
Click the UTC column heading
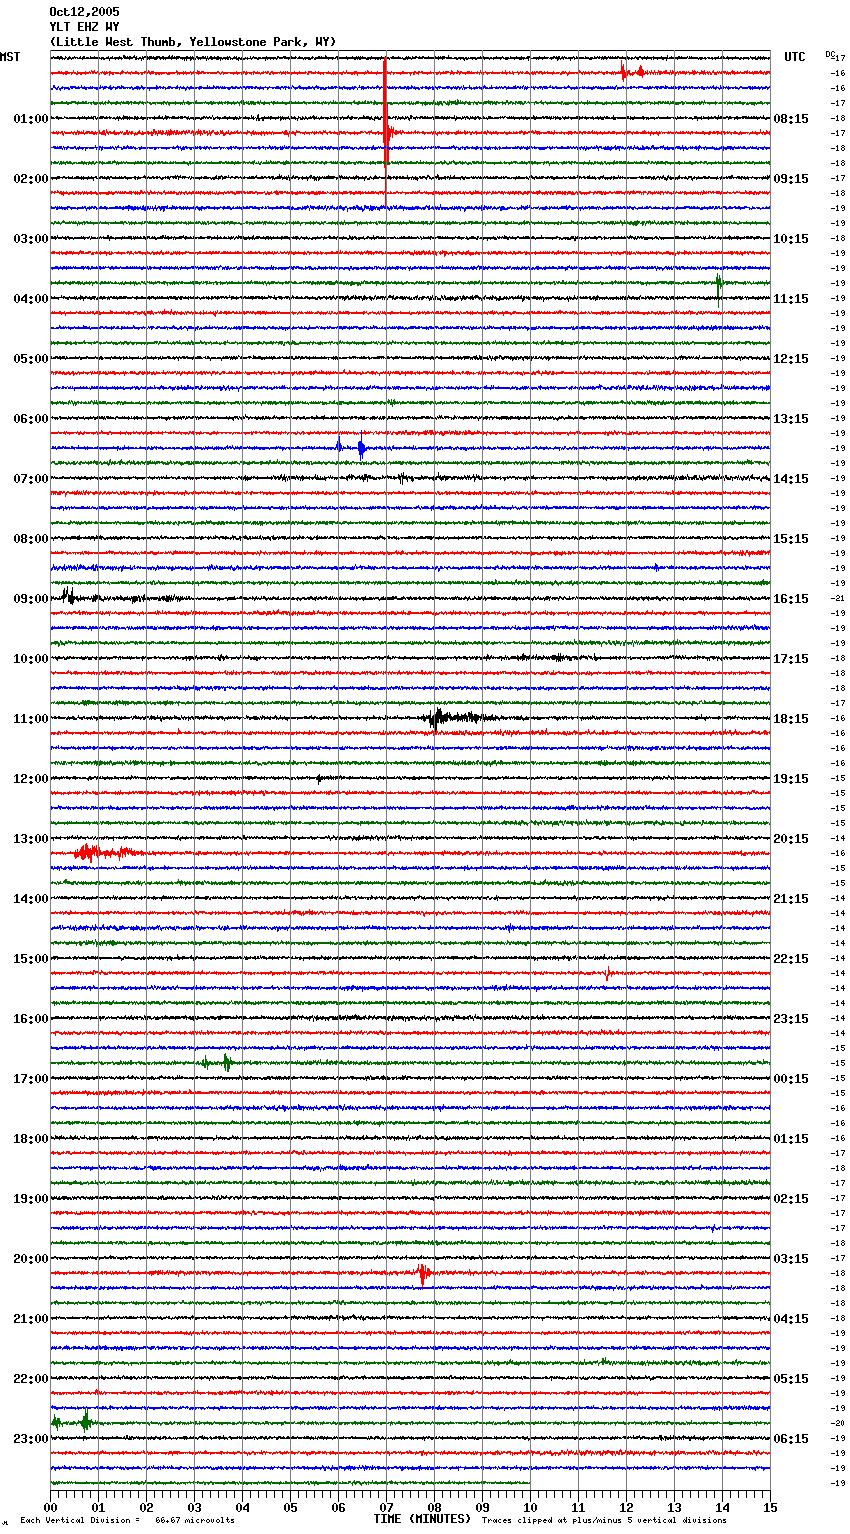[794, 57]
